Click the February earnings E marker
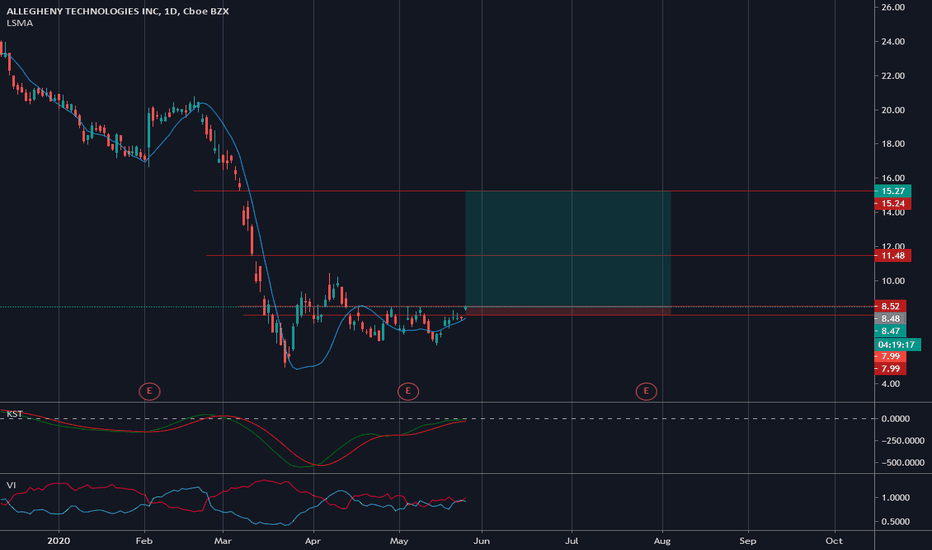932x550 pixels. 149,391
